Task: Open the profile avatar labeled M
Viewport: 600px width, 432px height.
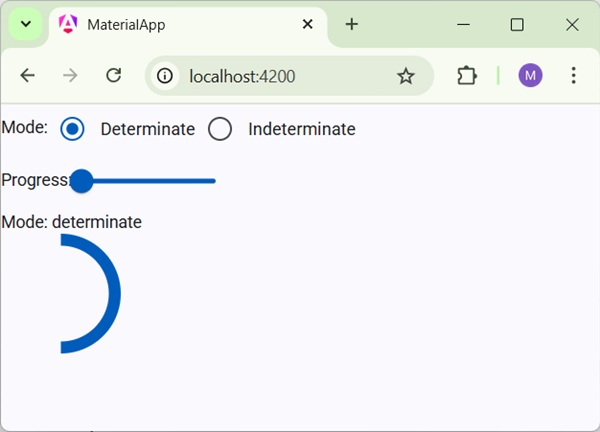Action: coord(530,76)
